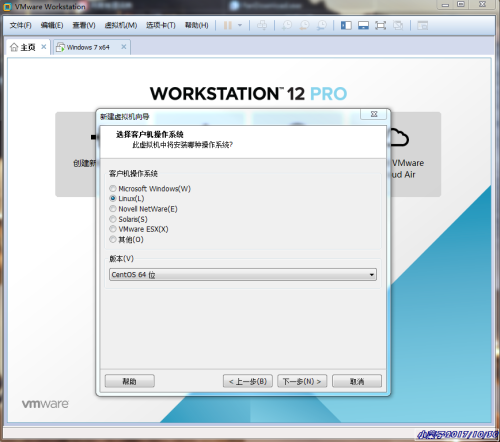
Task: Close the 新建虚拟机向导 dialog
Action: 374,114
